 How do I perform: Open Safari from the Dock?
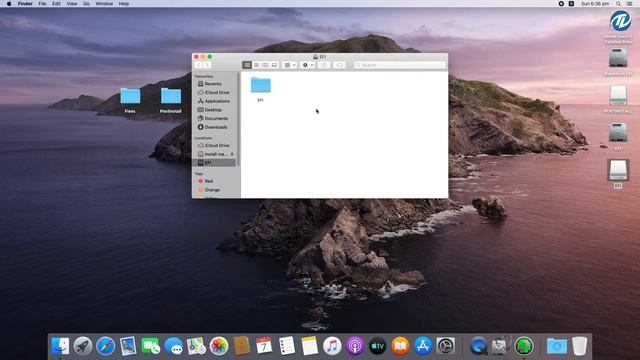[105, 346]
